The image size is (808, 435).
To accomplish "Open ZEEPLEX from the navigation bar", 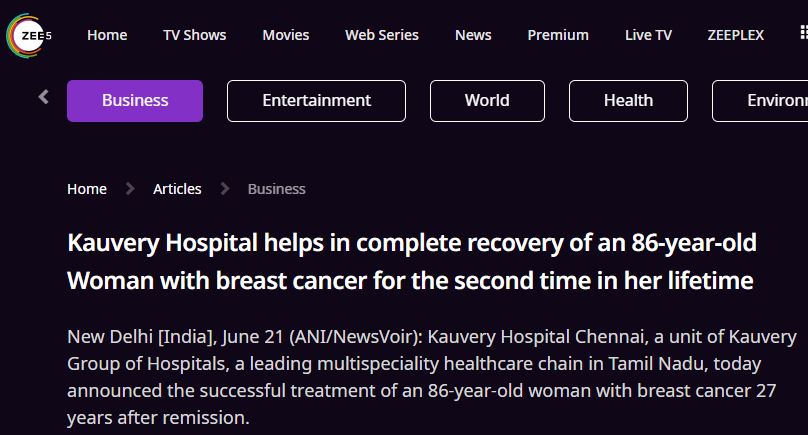I will 736,35.
